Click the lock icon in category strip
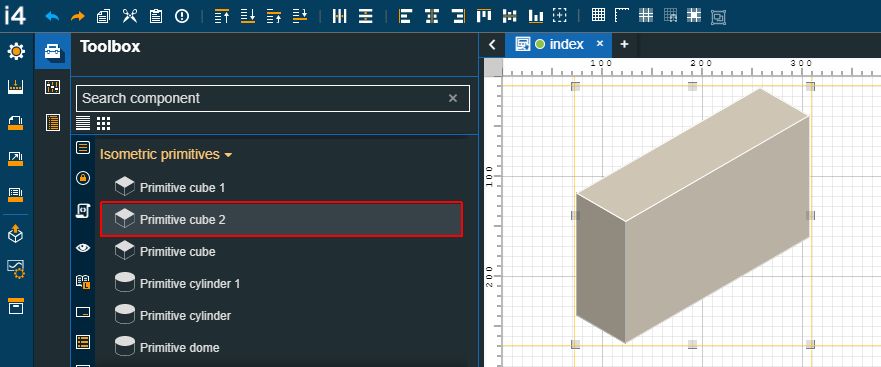This screenshot has width=881, height=367. pyautogui.click(x=83, y=179)
